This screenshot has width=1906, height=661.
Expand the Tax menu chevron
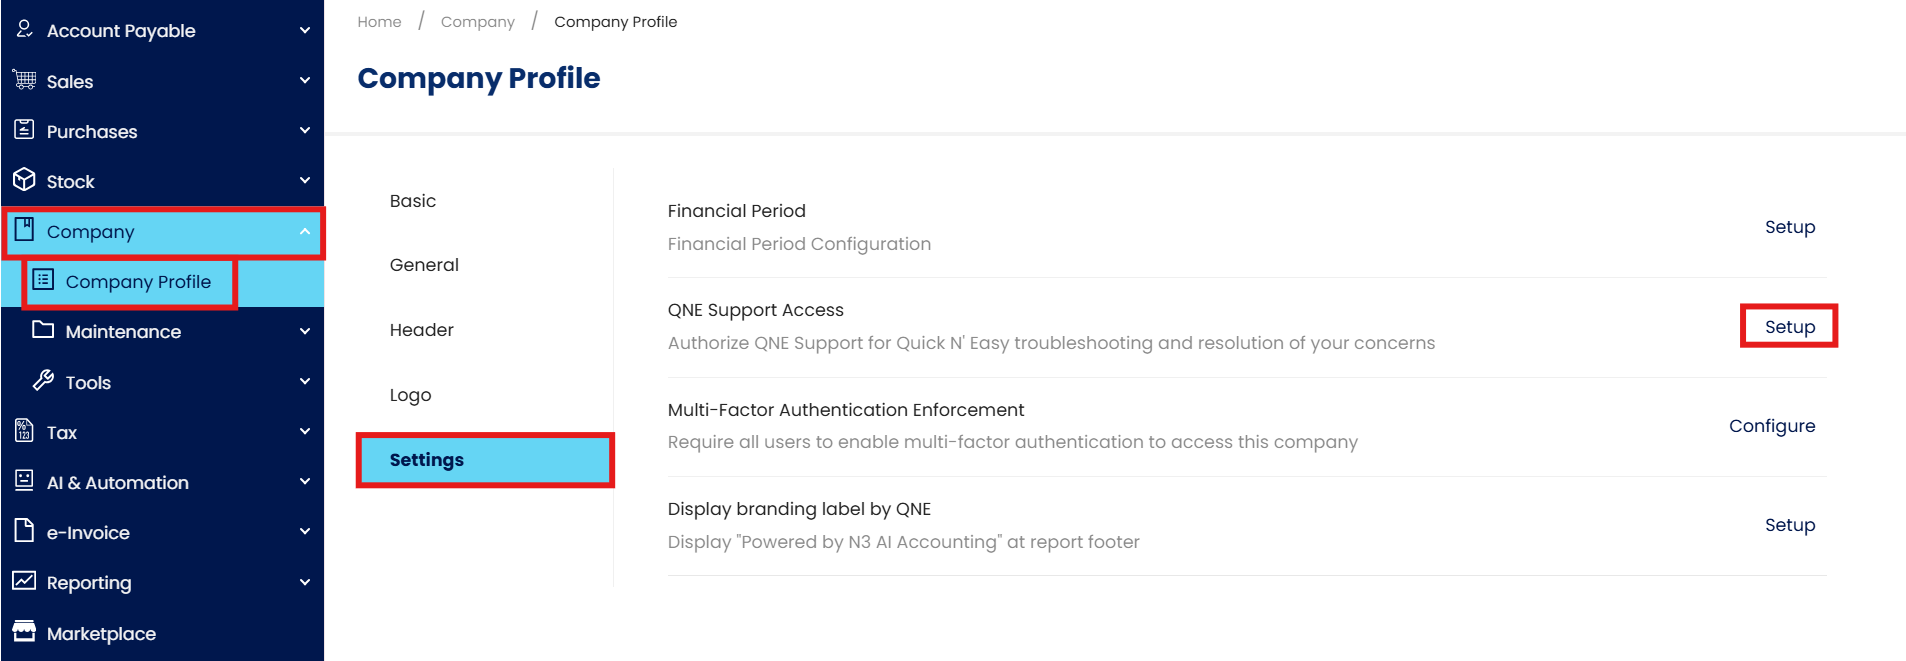click(305, 431)
